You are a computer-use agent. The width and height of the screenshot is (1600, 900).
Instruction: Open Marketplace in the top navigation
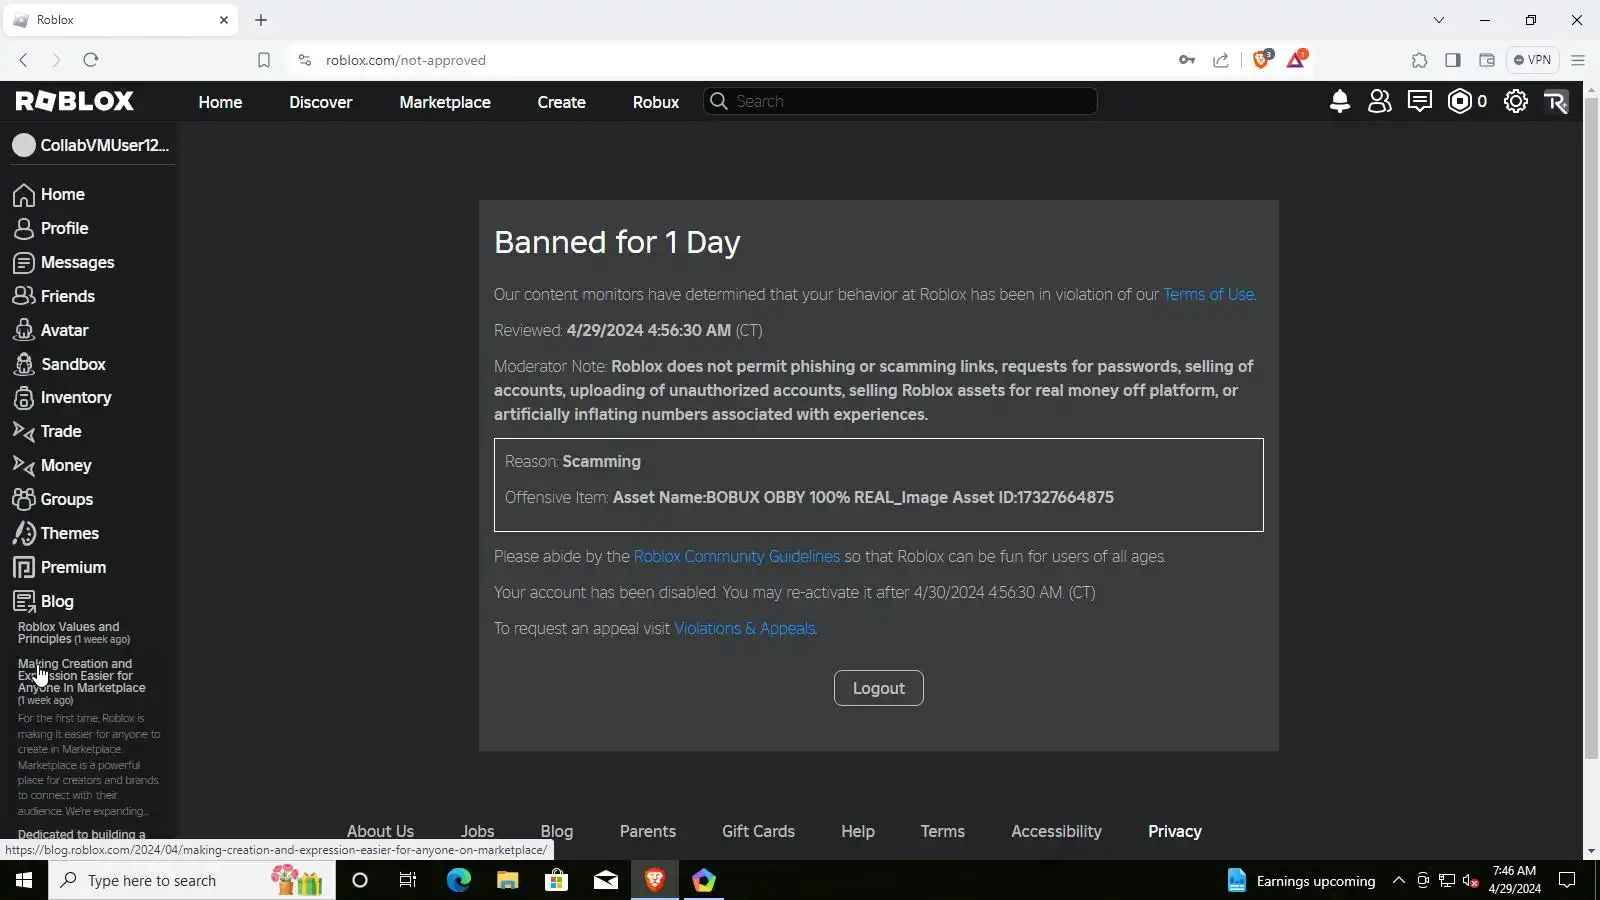pyautogui.click(x=445, y=102)
